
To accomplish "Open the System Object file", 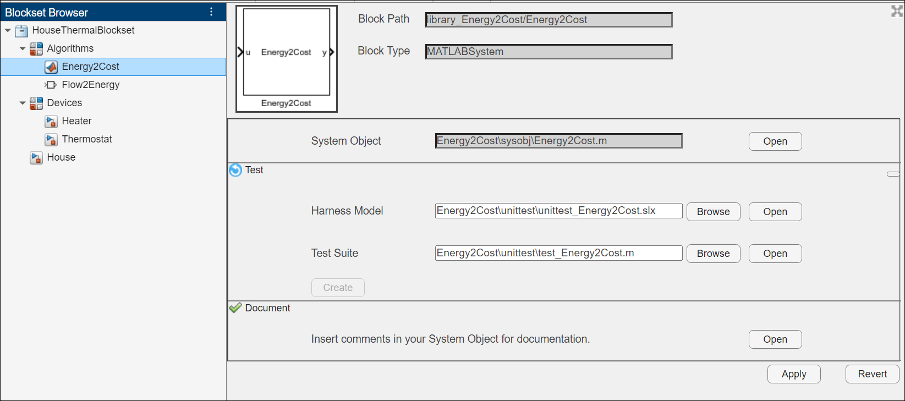I will 775,141.
